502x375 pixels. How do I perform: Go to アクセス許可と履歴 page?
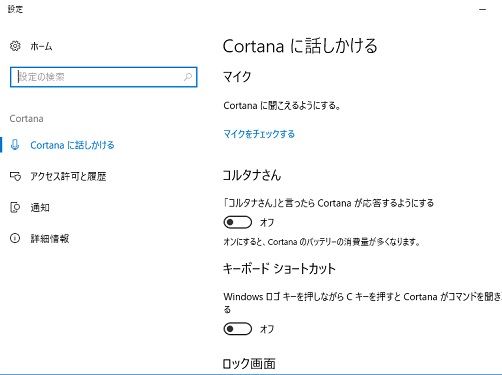tap(68, 176)
